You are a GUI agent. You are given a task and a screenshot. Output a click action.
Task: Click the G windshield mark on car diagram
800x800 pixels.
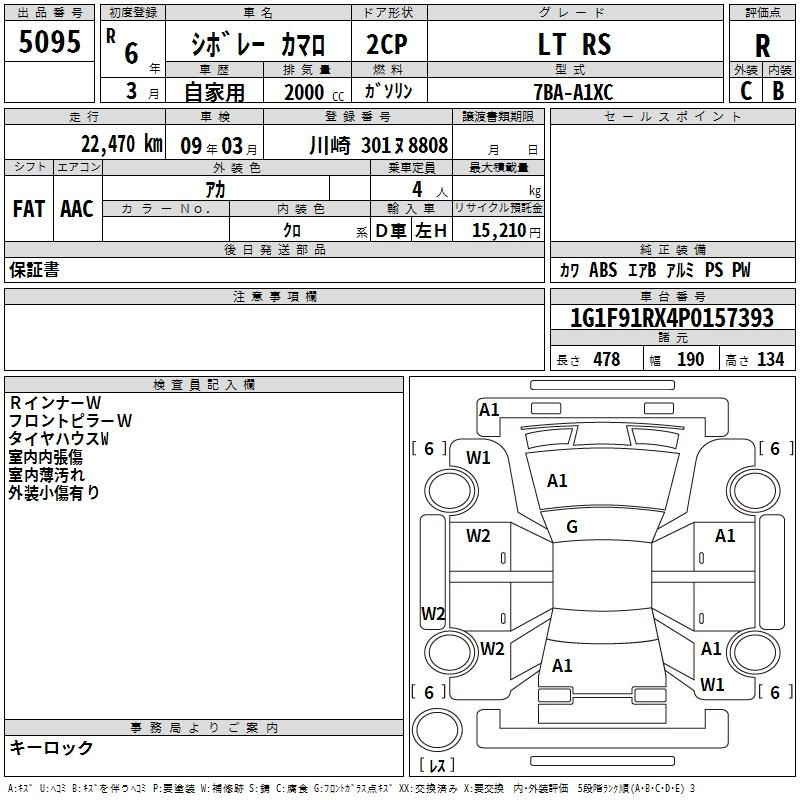(572, 527)
